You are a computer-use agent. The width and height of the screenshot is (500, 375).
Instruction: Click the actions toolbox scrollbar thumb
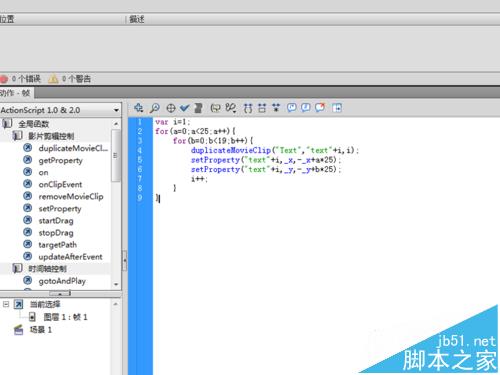pos(115,155)
